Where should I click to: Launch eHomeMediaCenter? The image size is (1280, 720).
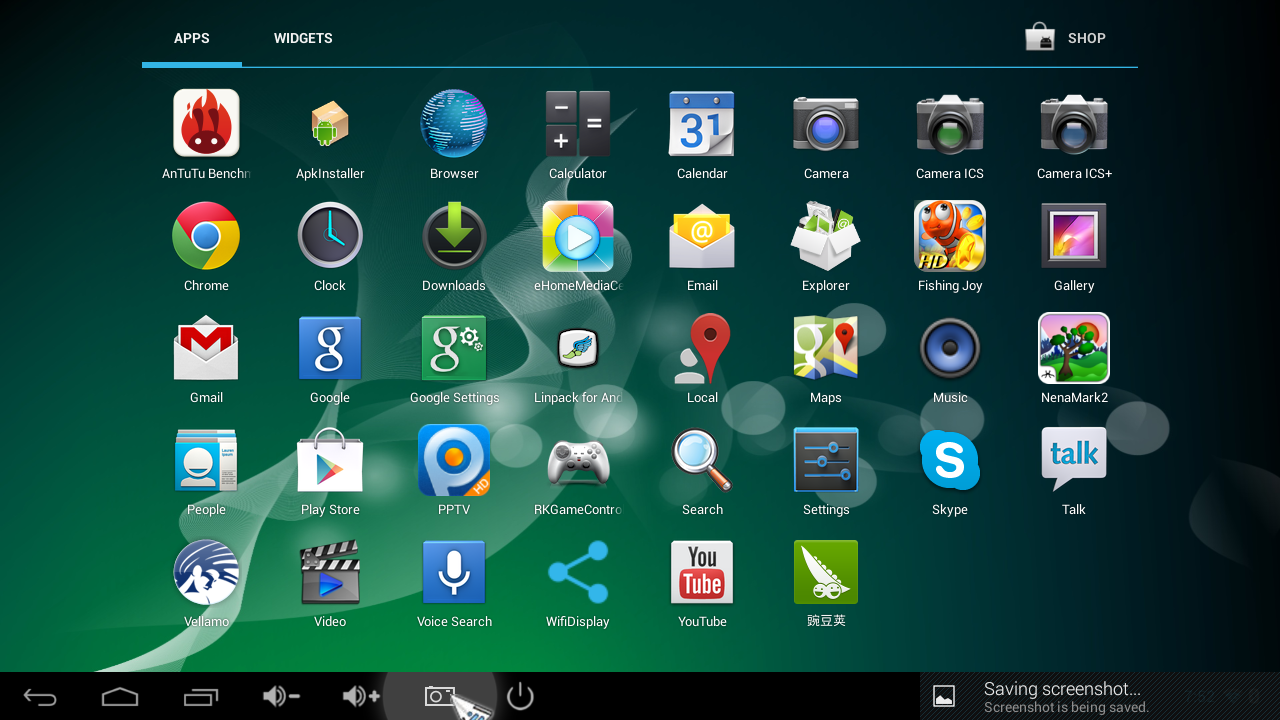(x=578, y=236)
